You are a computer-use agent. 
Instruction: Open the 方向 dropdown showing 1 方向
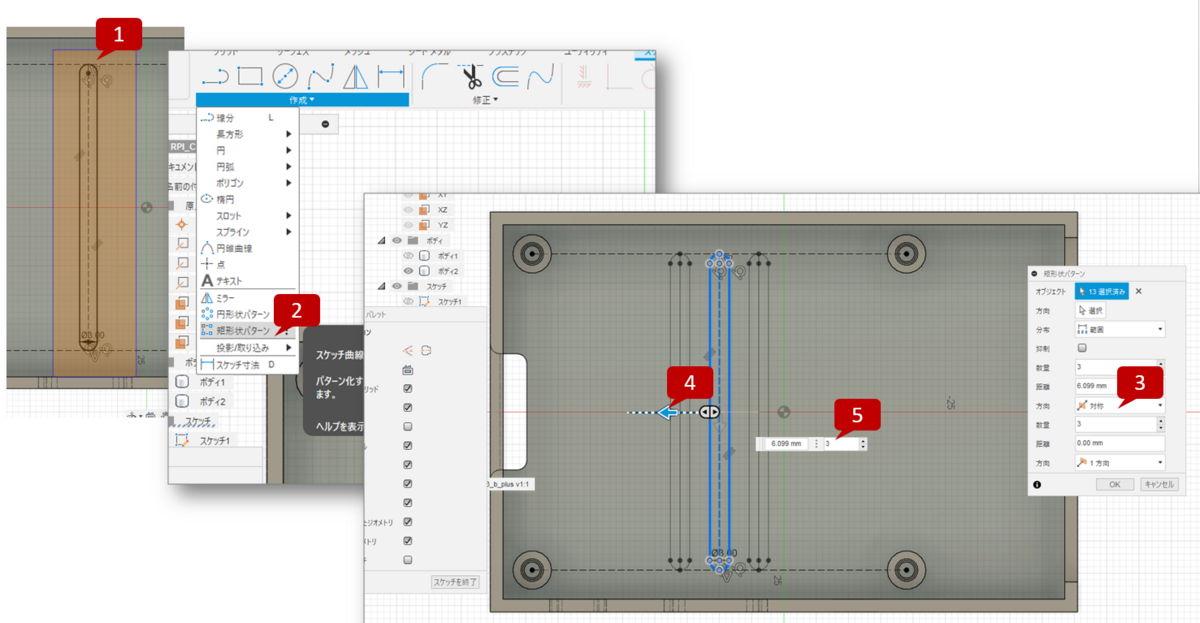(x=1120, y=463)
